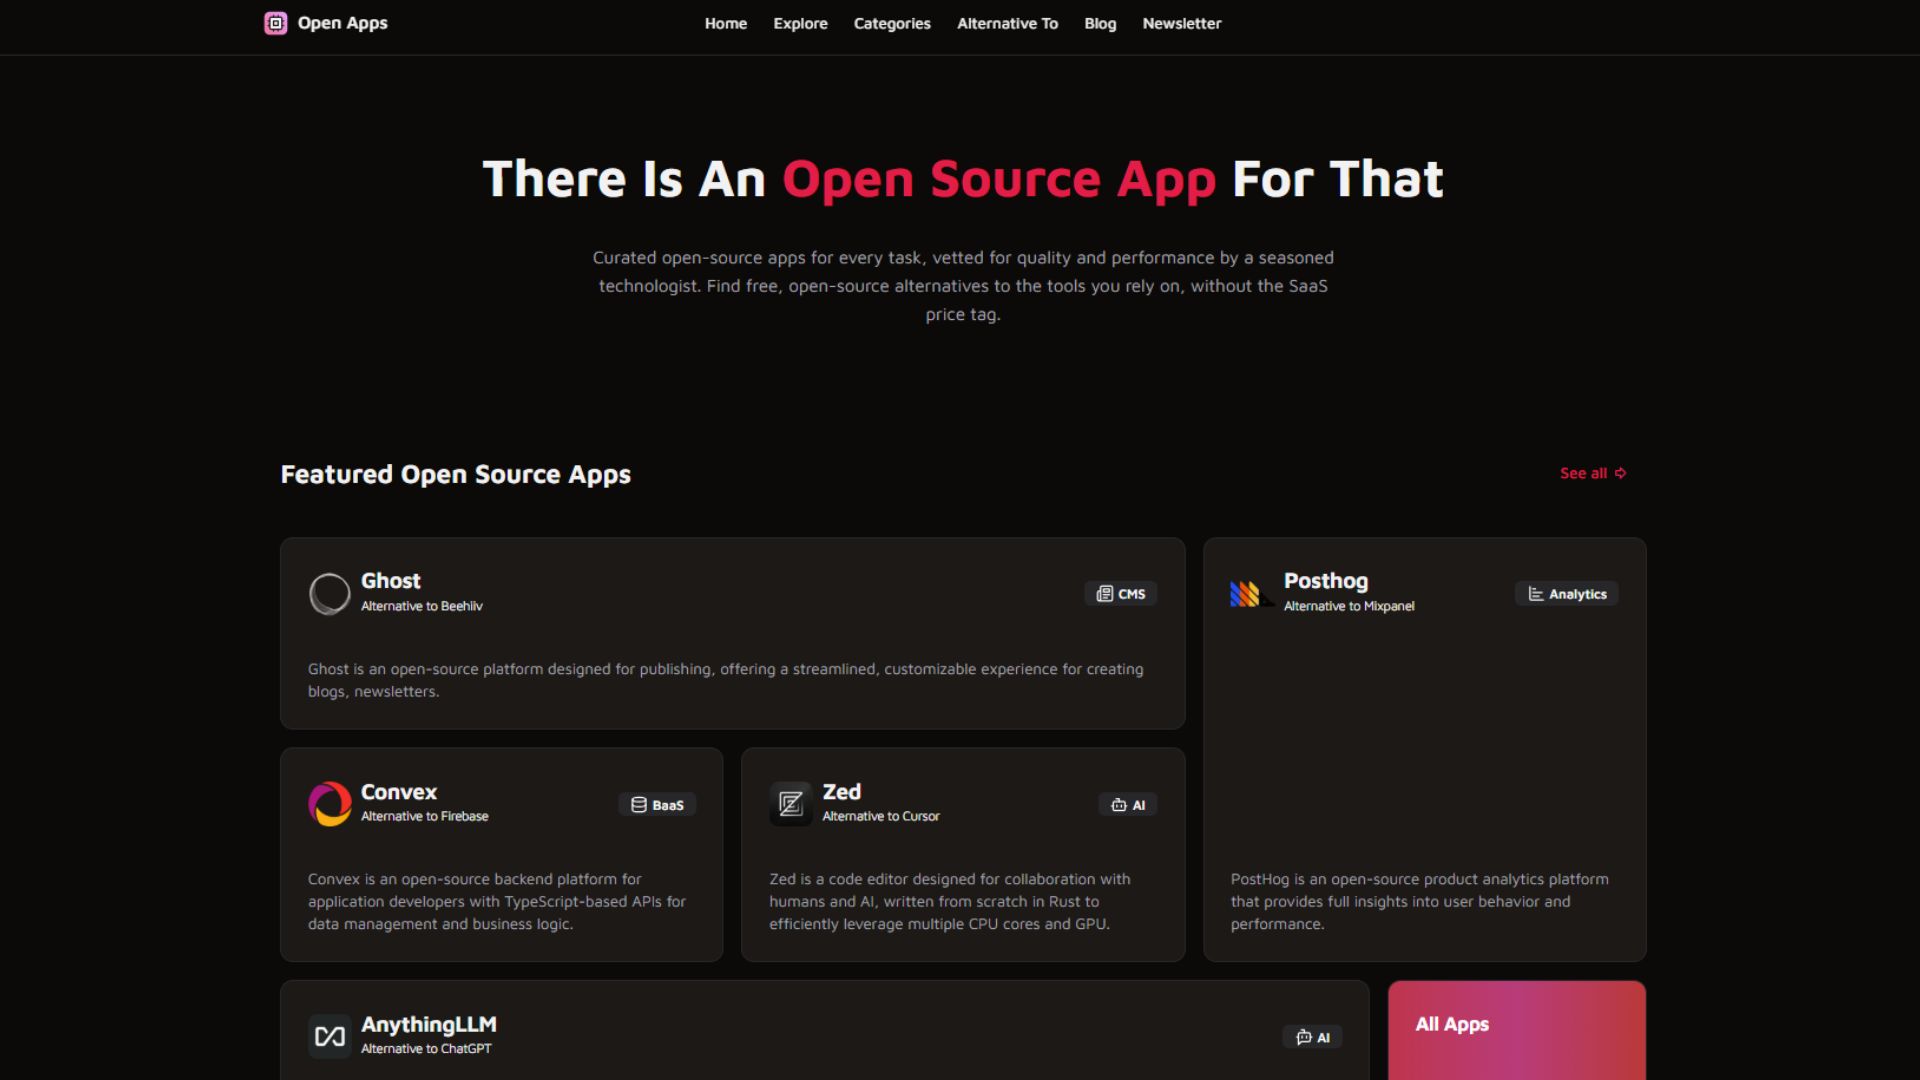Click the AnythingLLM logo icon
Screen dimensions: 1920x1080
(x=329, y=1036)
